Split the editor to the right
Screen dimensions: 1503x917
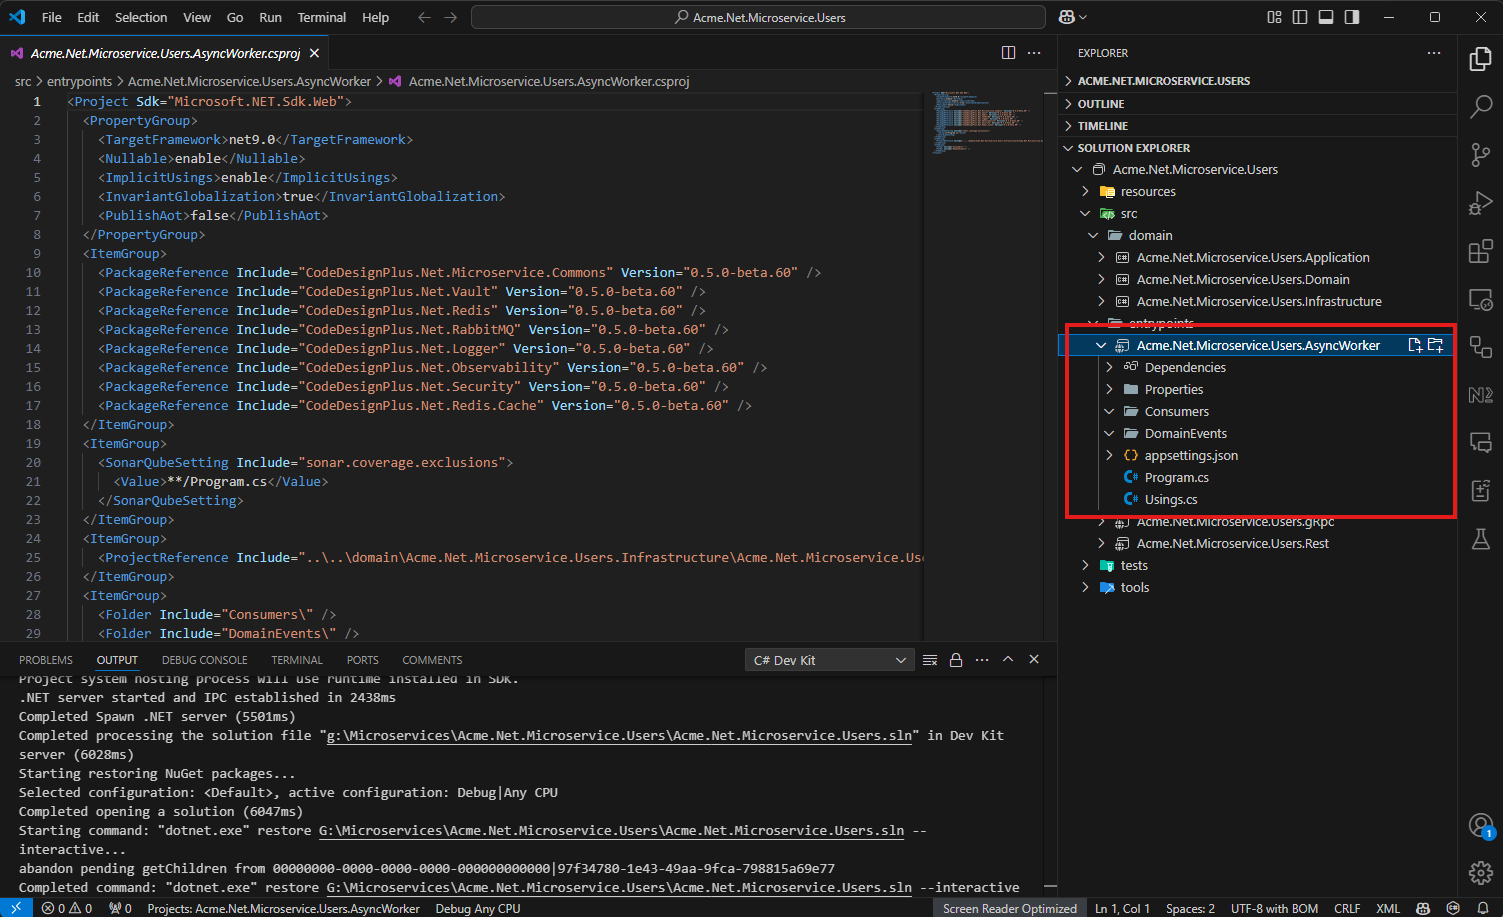(1008, 53)
